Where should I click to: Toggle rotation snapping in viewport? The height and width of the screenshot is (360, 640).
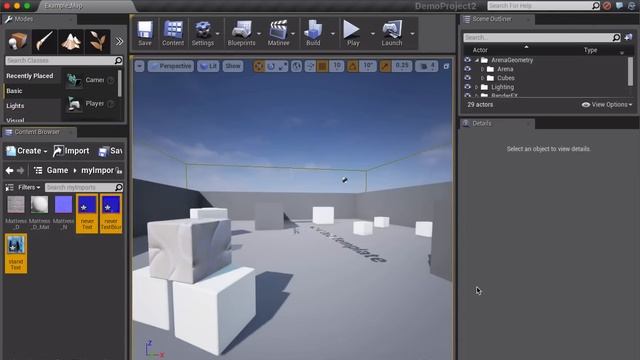(353, 66)
